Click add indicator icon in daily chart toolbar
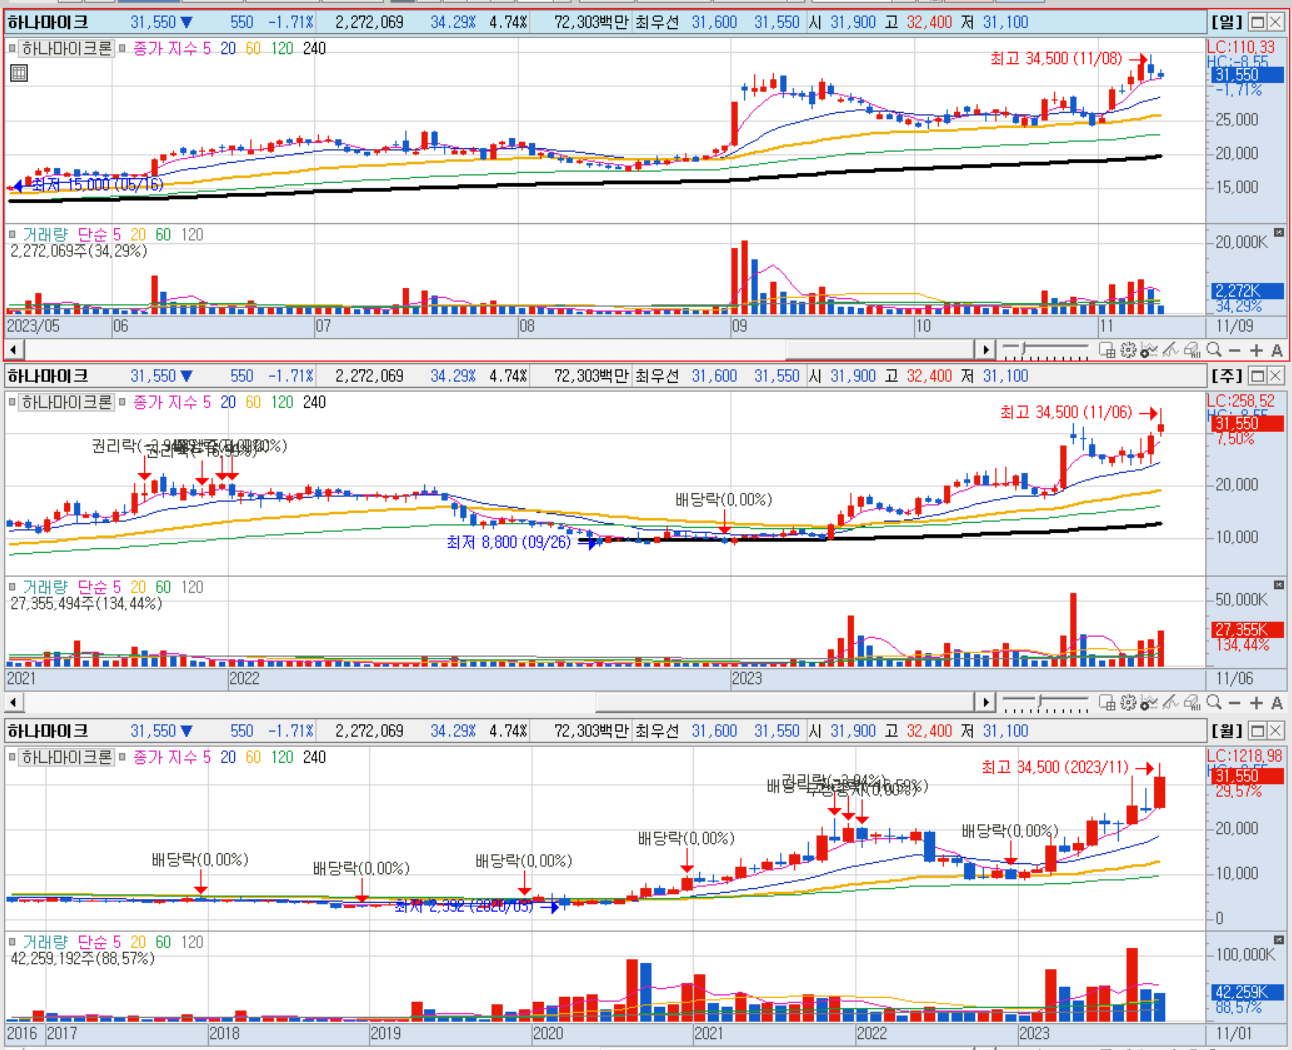 (1149, 350)
